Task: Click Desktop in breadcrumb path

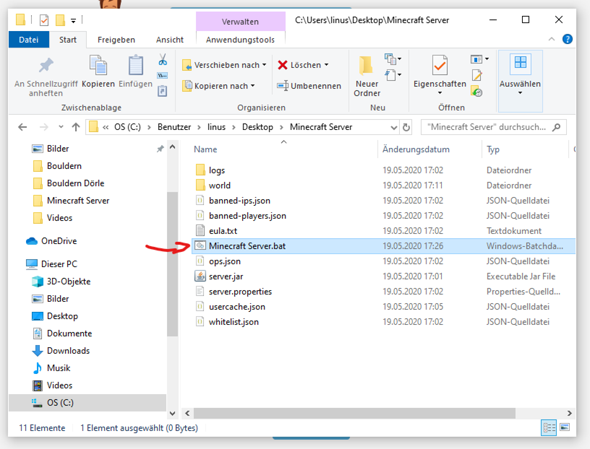Action: click(x=258, y=127)
